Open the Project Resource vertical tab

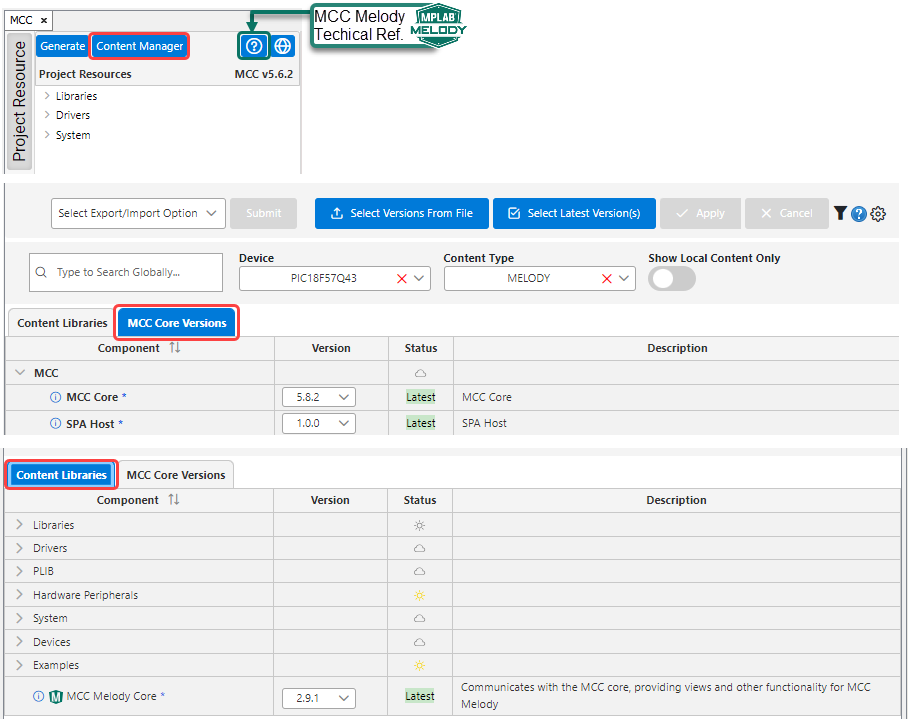coord(20,101)
